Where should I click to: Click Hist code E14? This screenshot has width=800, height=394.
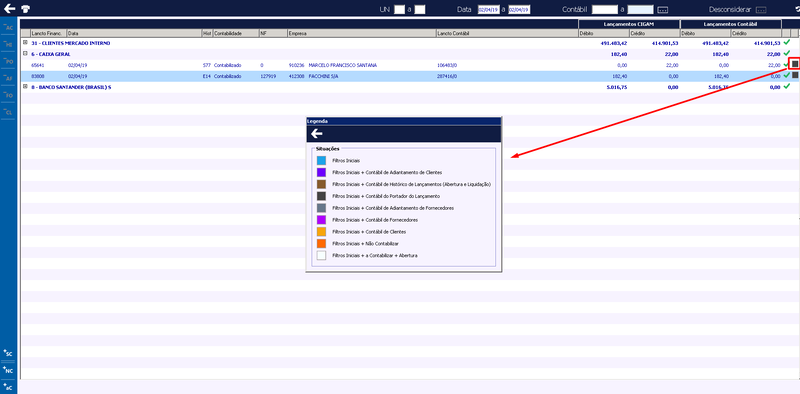tap(206, 76)
